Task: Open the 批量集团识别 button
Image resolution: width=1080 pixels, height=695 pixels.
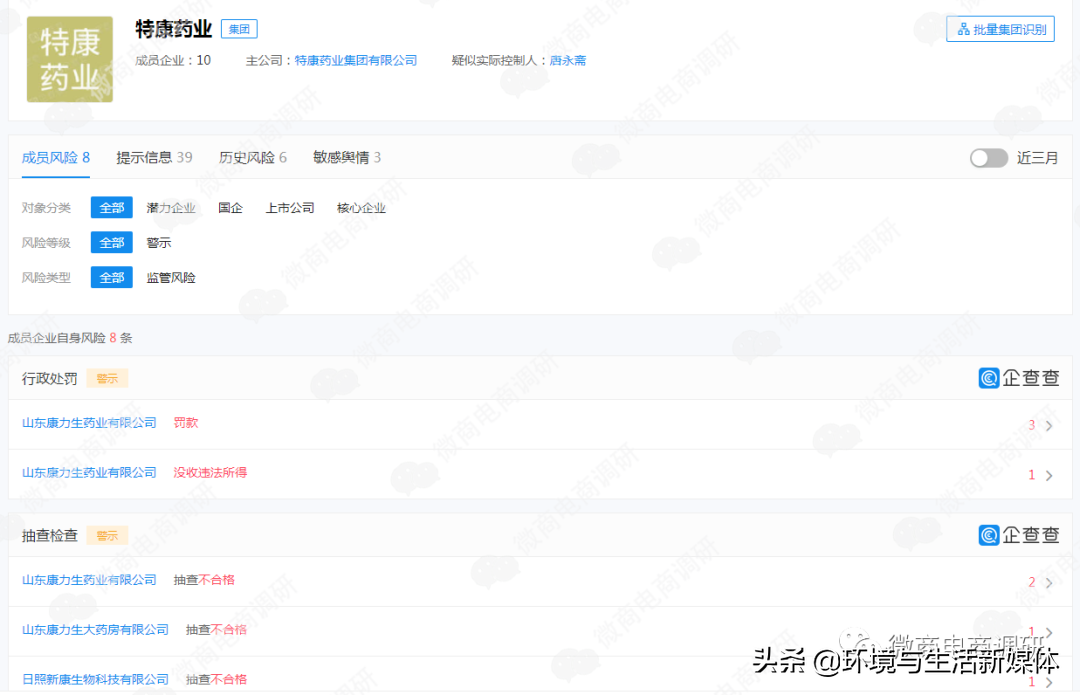Action: tap(1000, 29)
